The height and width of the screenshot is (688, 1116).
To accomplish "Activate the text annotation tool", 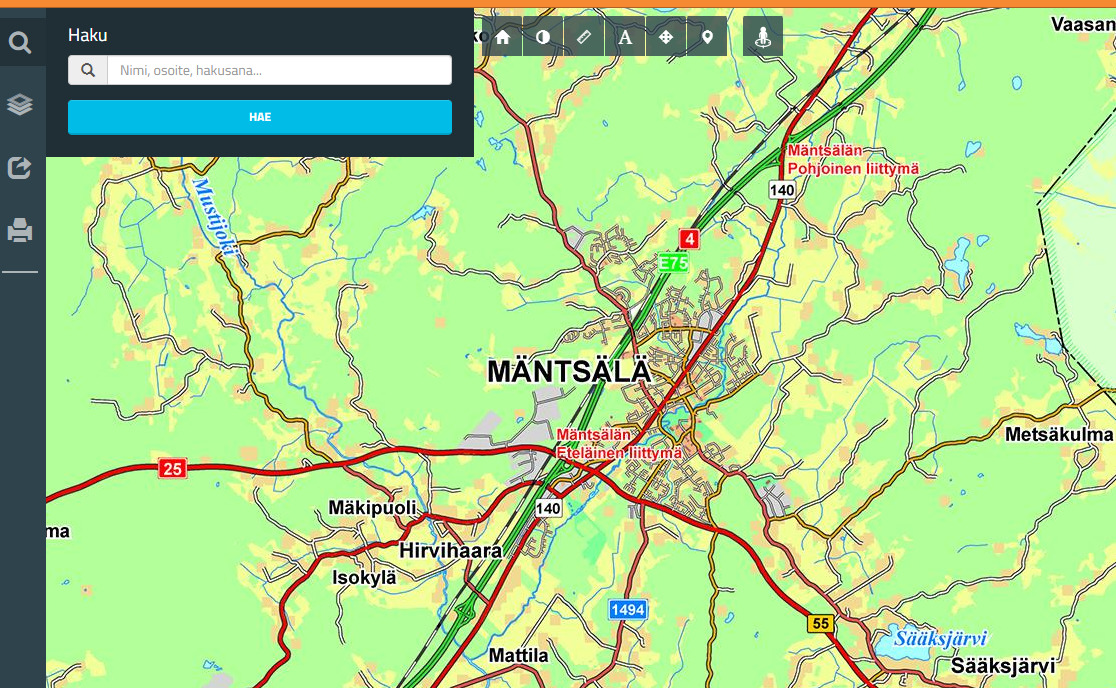I will [x=626, y=37].
